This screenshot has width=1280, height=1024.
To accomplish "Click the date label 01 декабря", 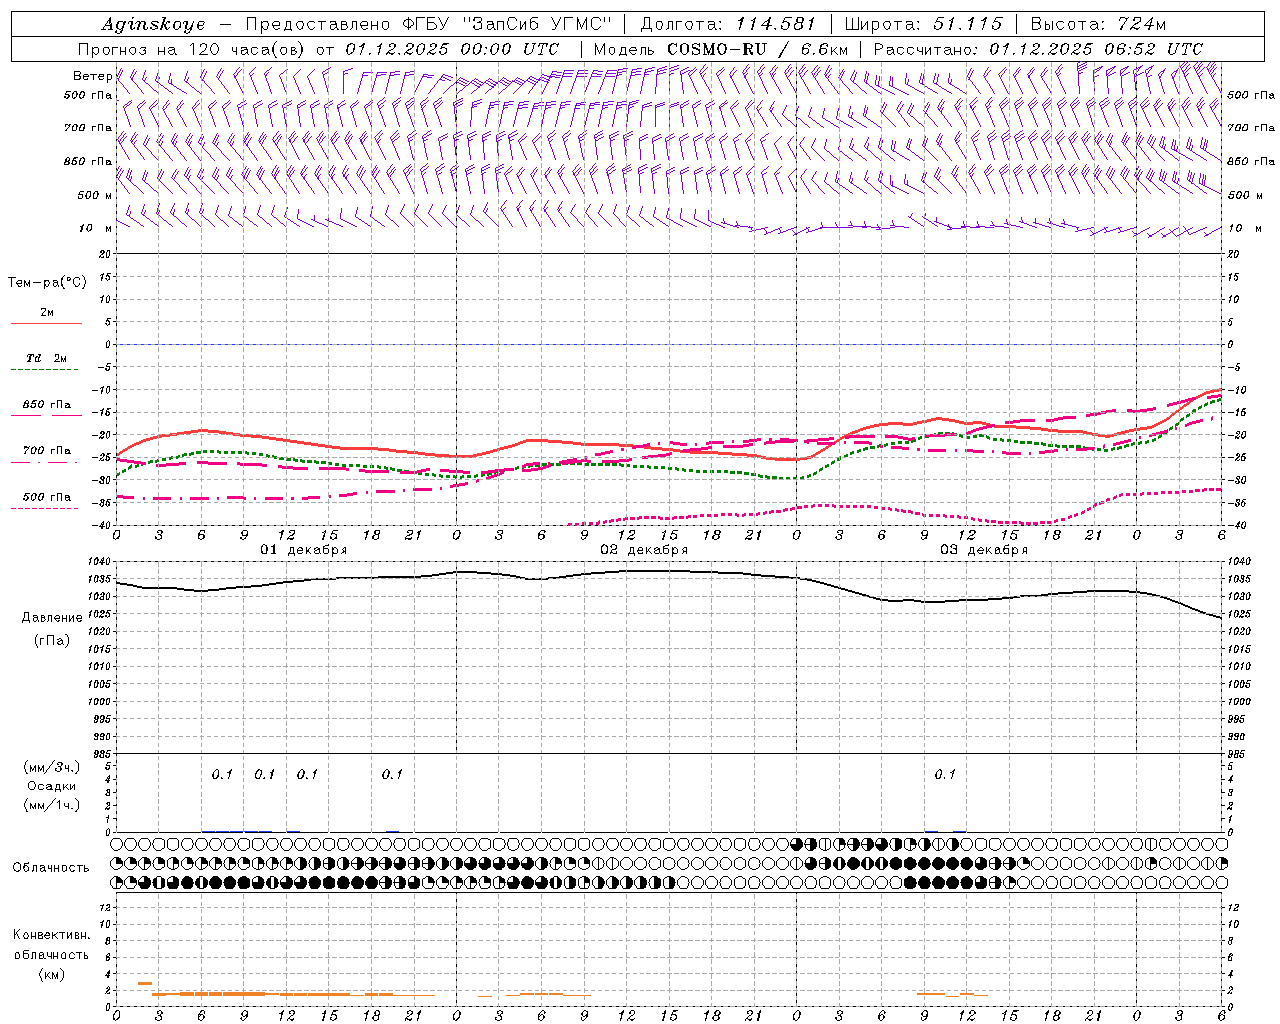I will click(x=304, y=550).
